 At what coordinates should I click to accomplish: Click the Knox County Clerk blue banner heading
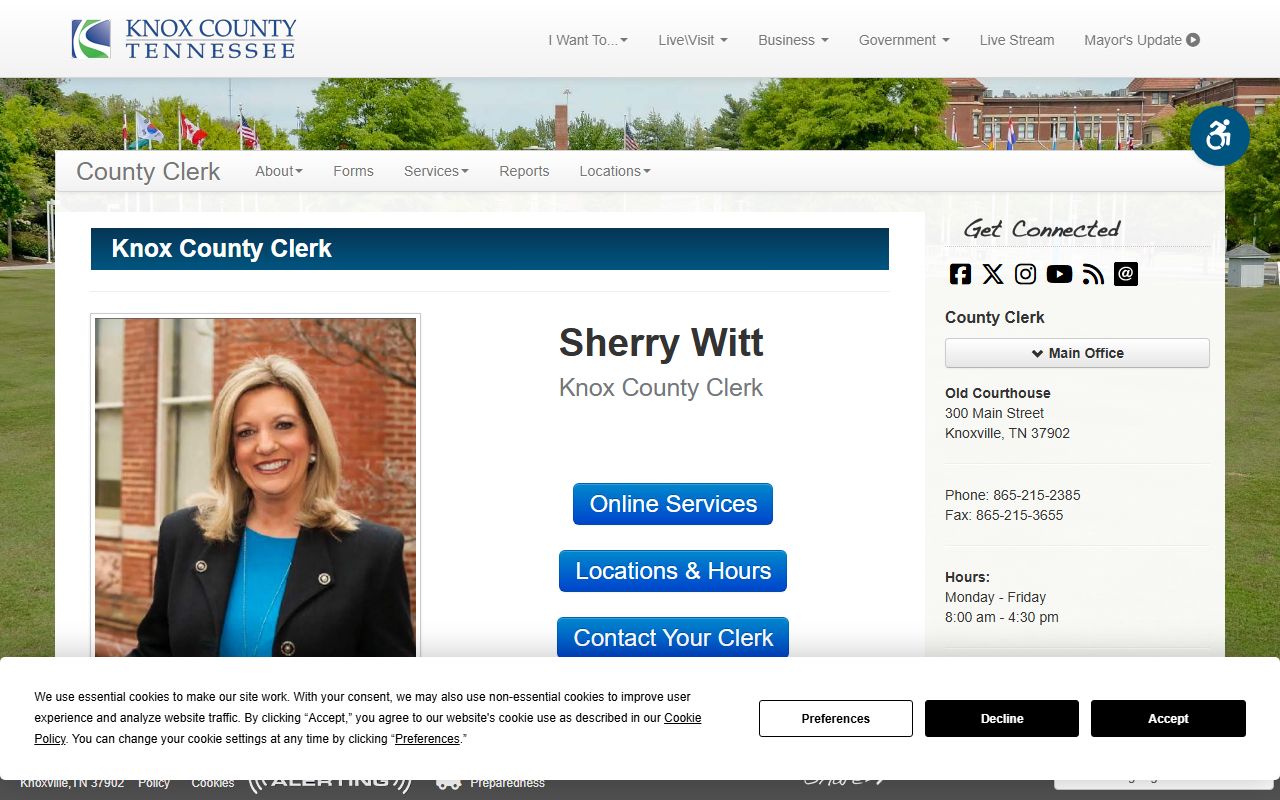click(490, 249)
